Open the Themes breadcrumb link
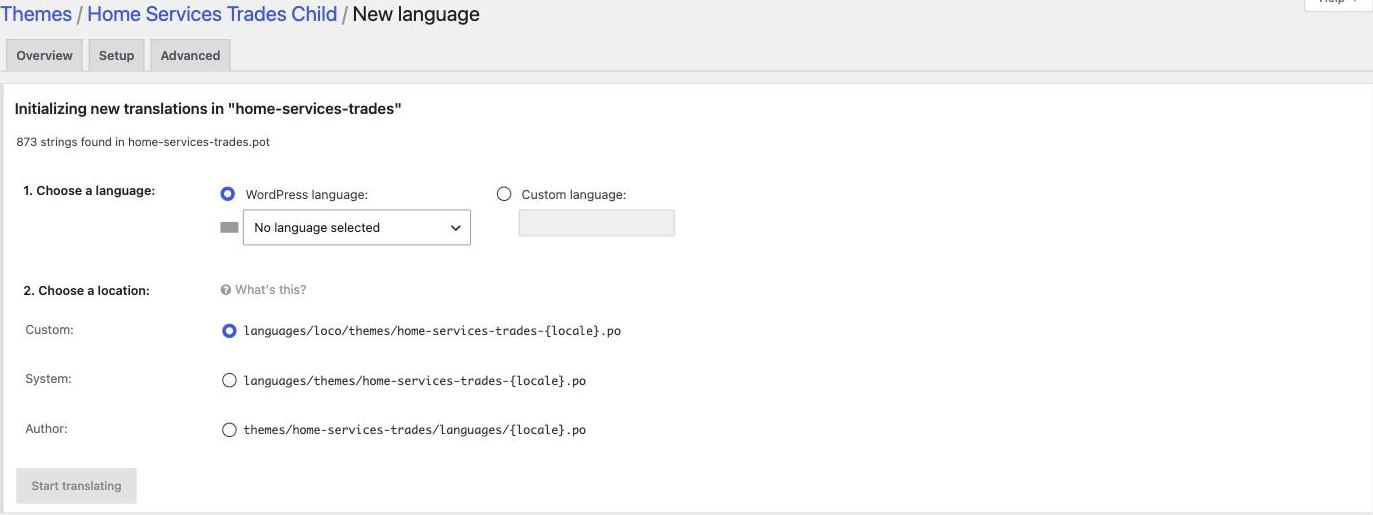 point(36,14)
